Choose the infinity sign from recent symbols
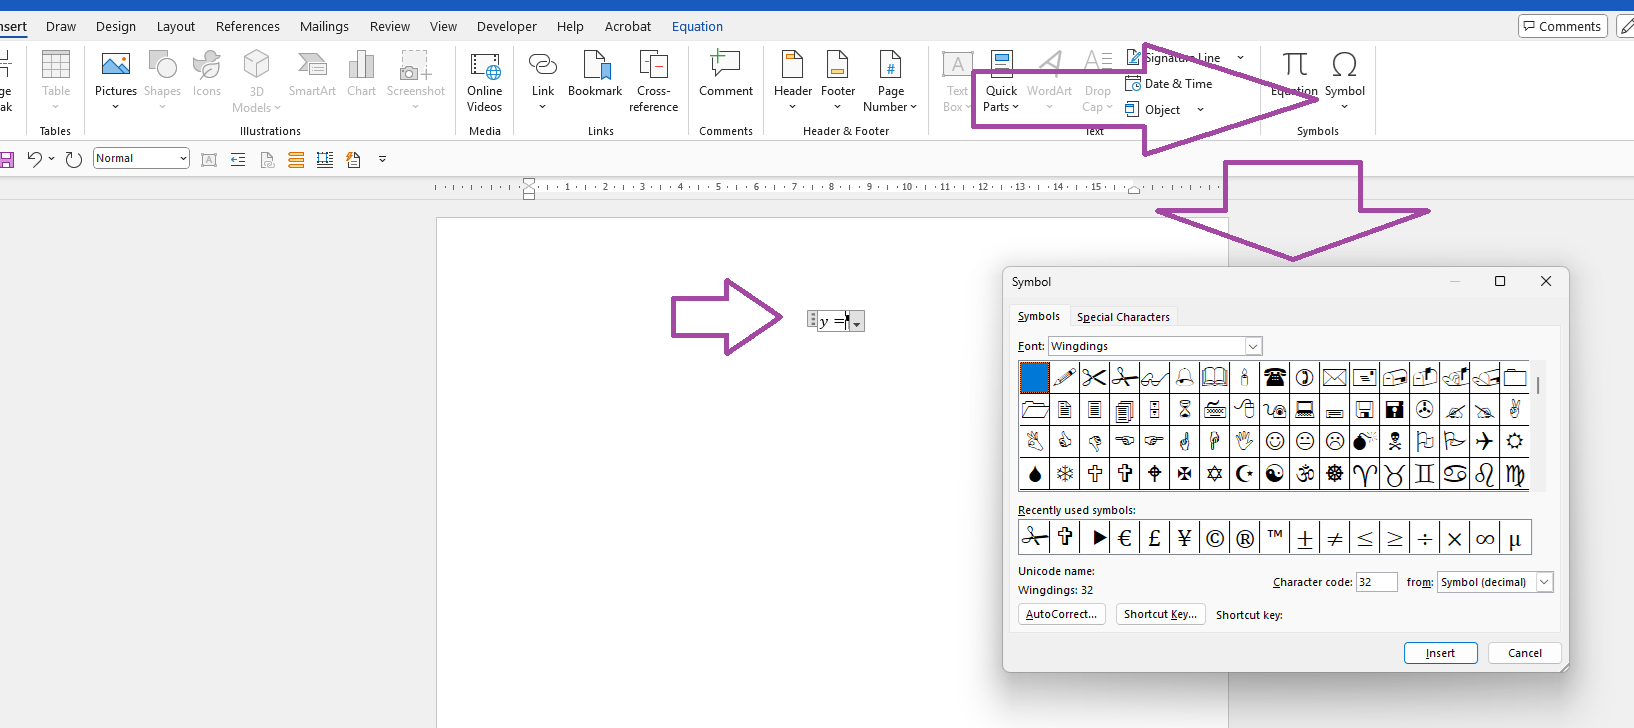This screenshot has width=1634, height=728. point(1485,538)
